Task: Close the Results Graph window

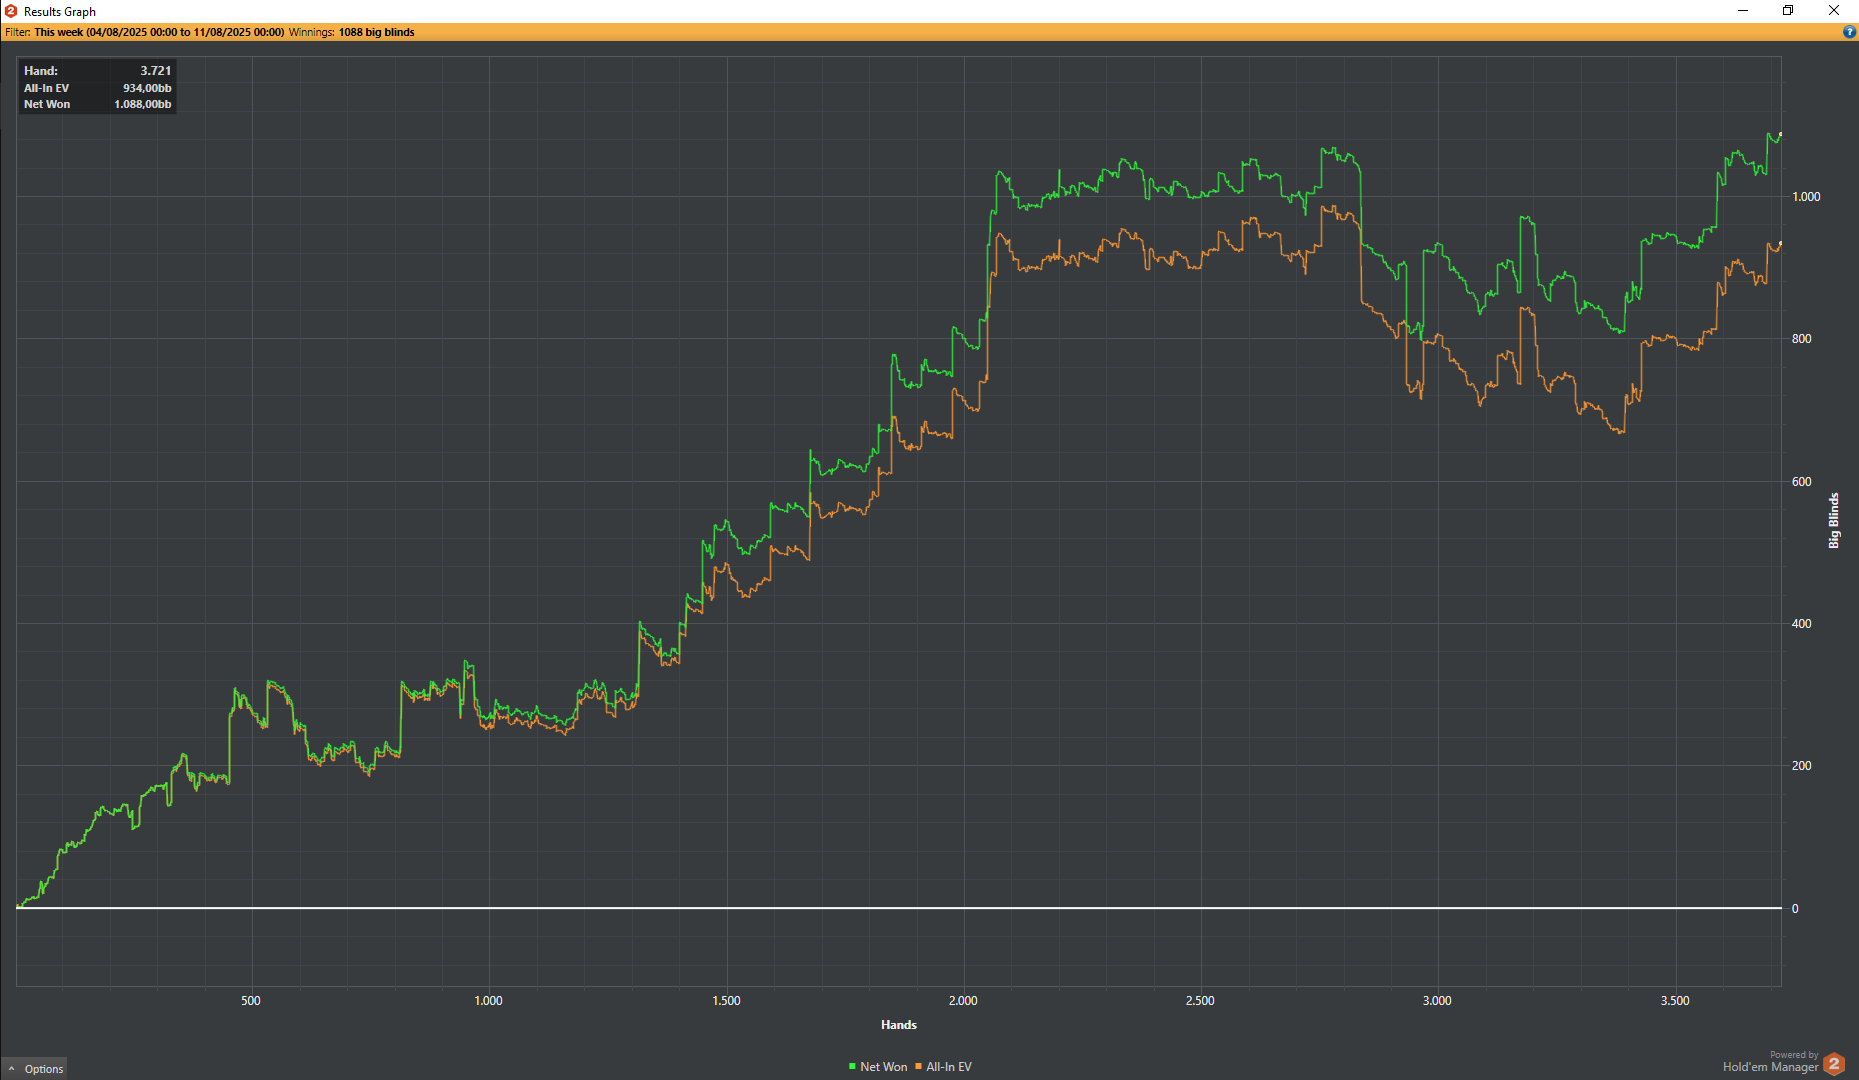Action: tap(1834, 11)
